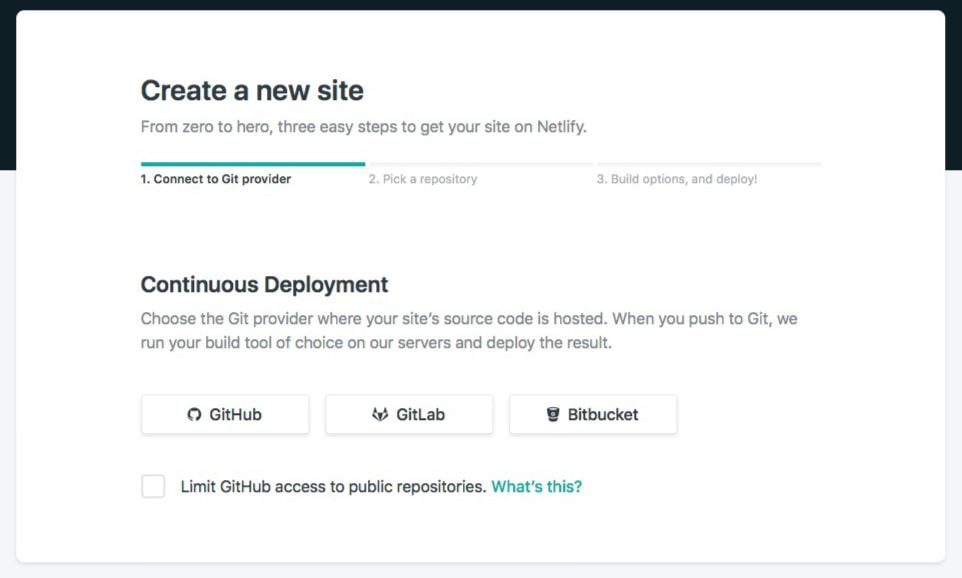Connect using the Bitbucket label
Screen dimensions: 962x578
click(603, 415)
